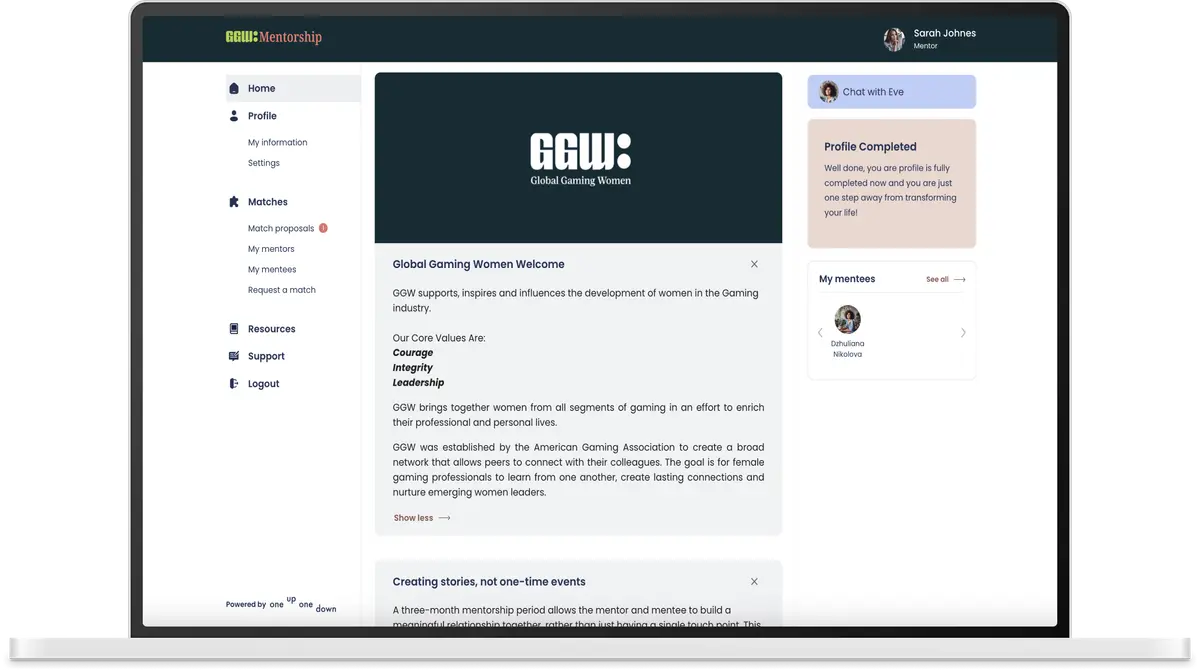This screenshot has width=1200, height=670.
Task: Click the Matches puzzle piece icon
Action: point(234,202)
